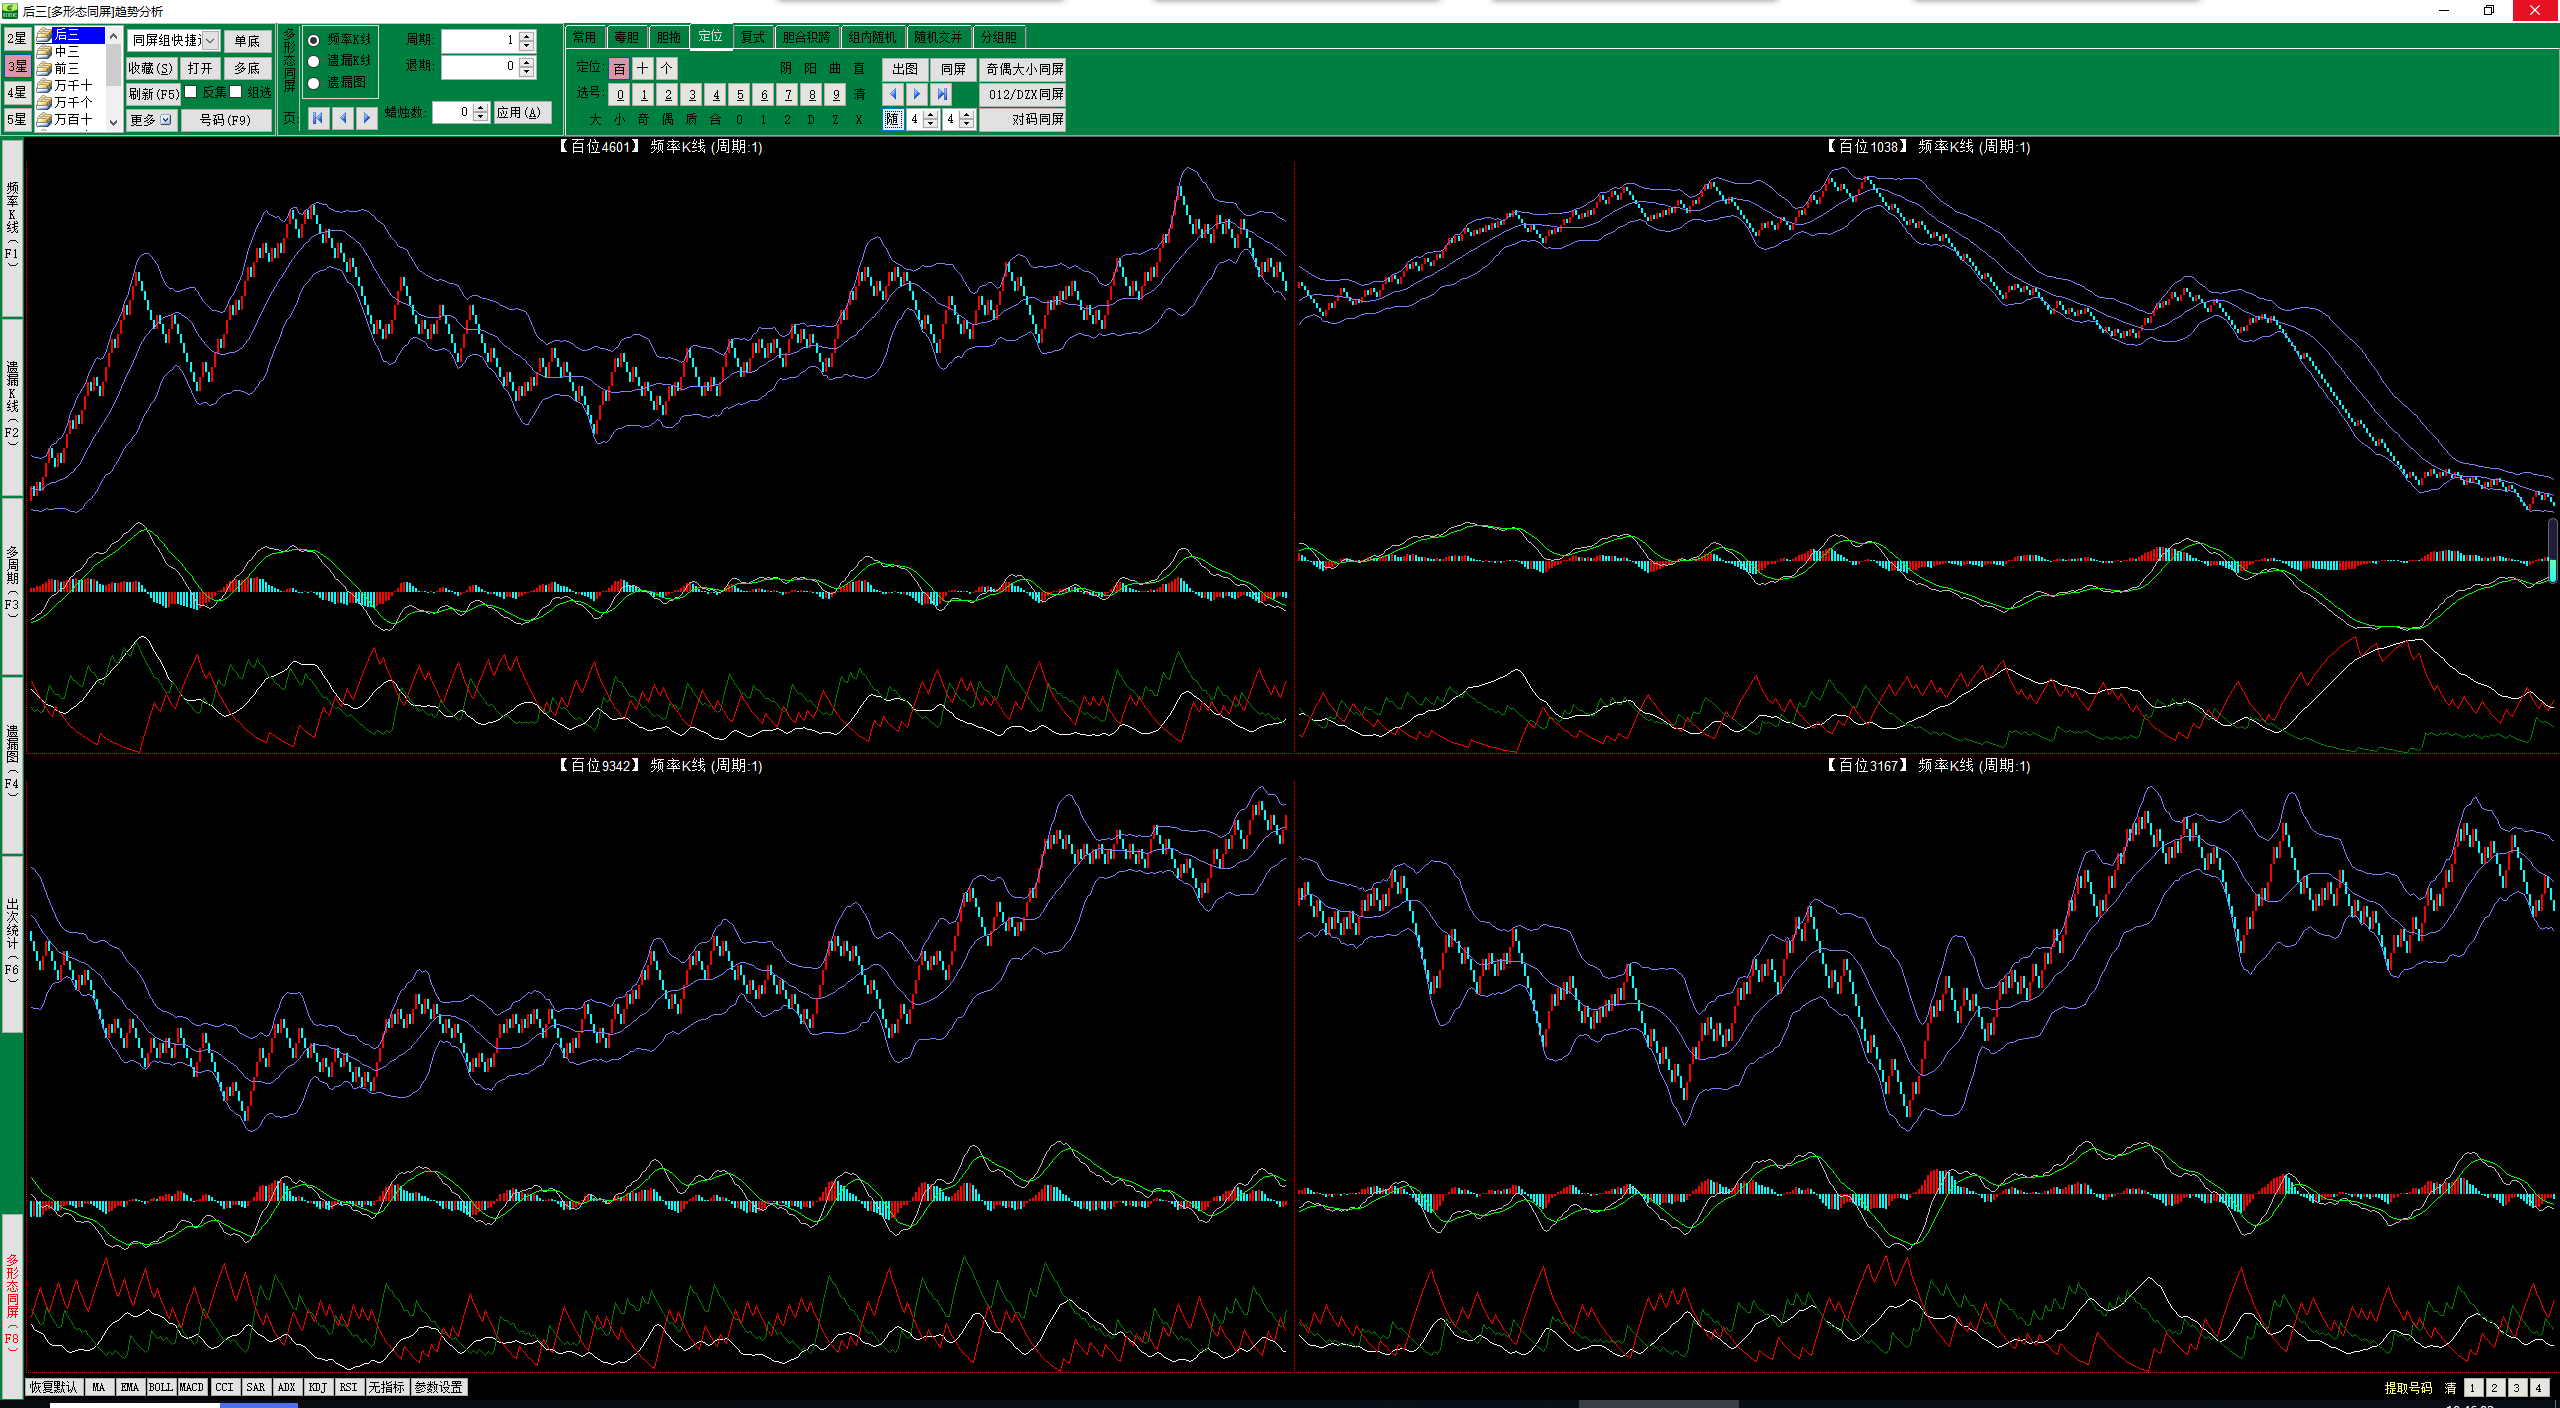Click the MACD indicator button
The width and height of the screenshot is (2560, 1408).
191,1387
